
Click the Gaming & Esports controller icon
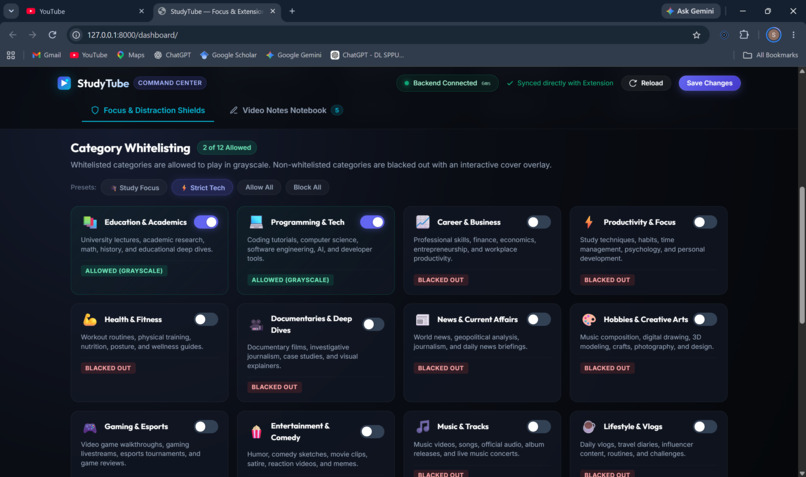click(x=90, y=427)
